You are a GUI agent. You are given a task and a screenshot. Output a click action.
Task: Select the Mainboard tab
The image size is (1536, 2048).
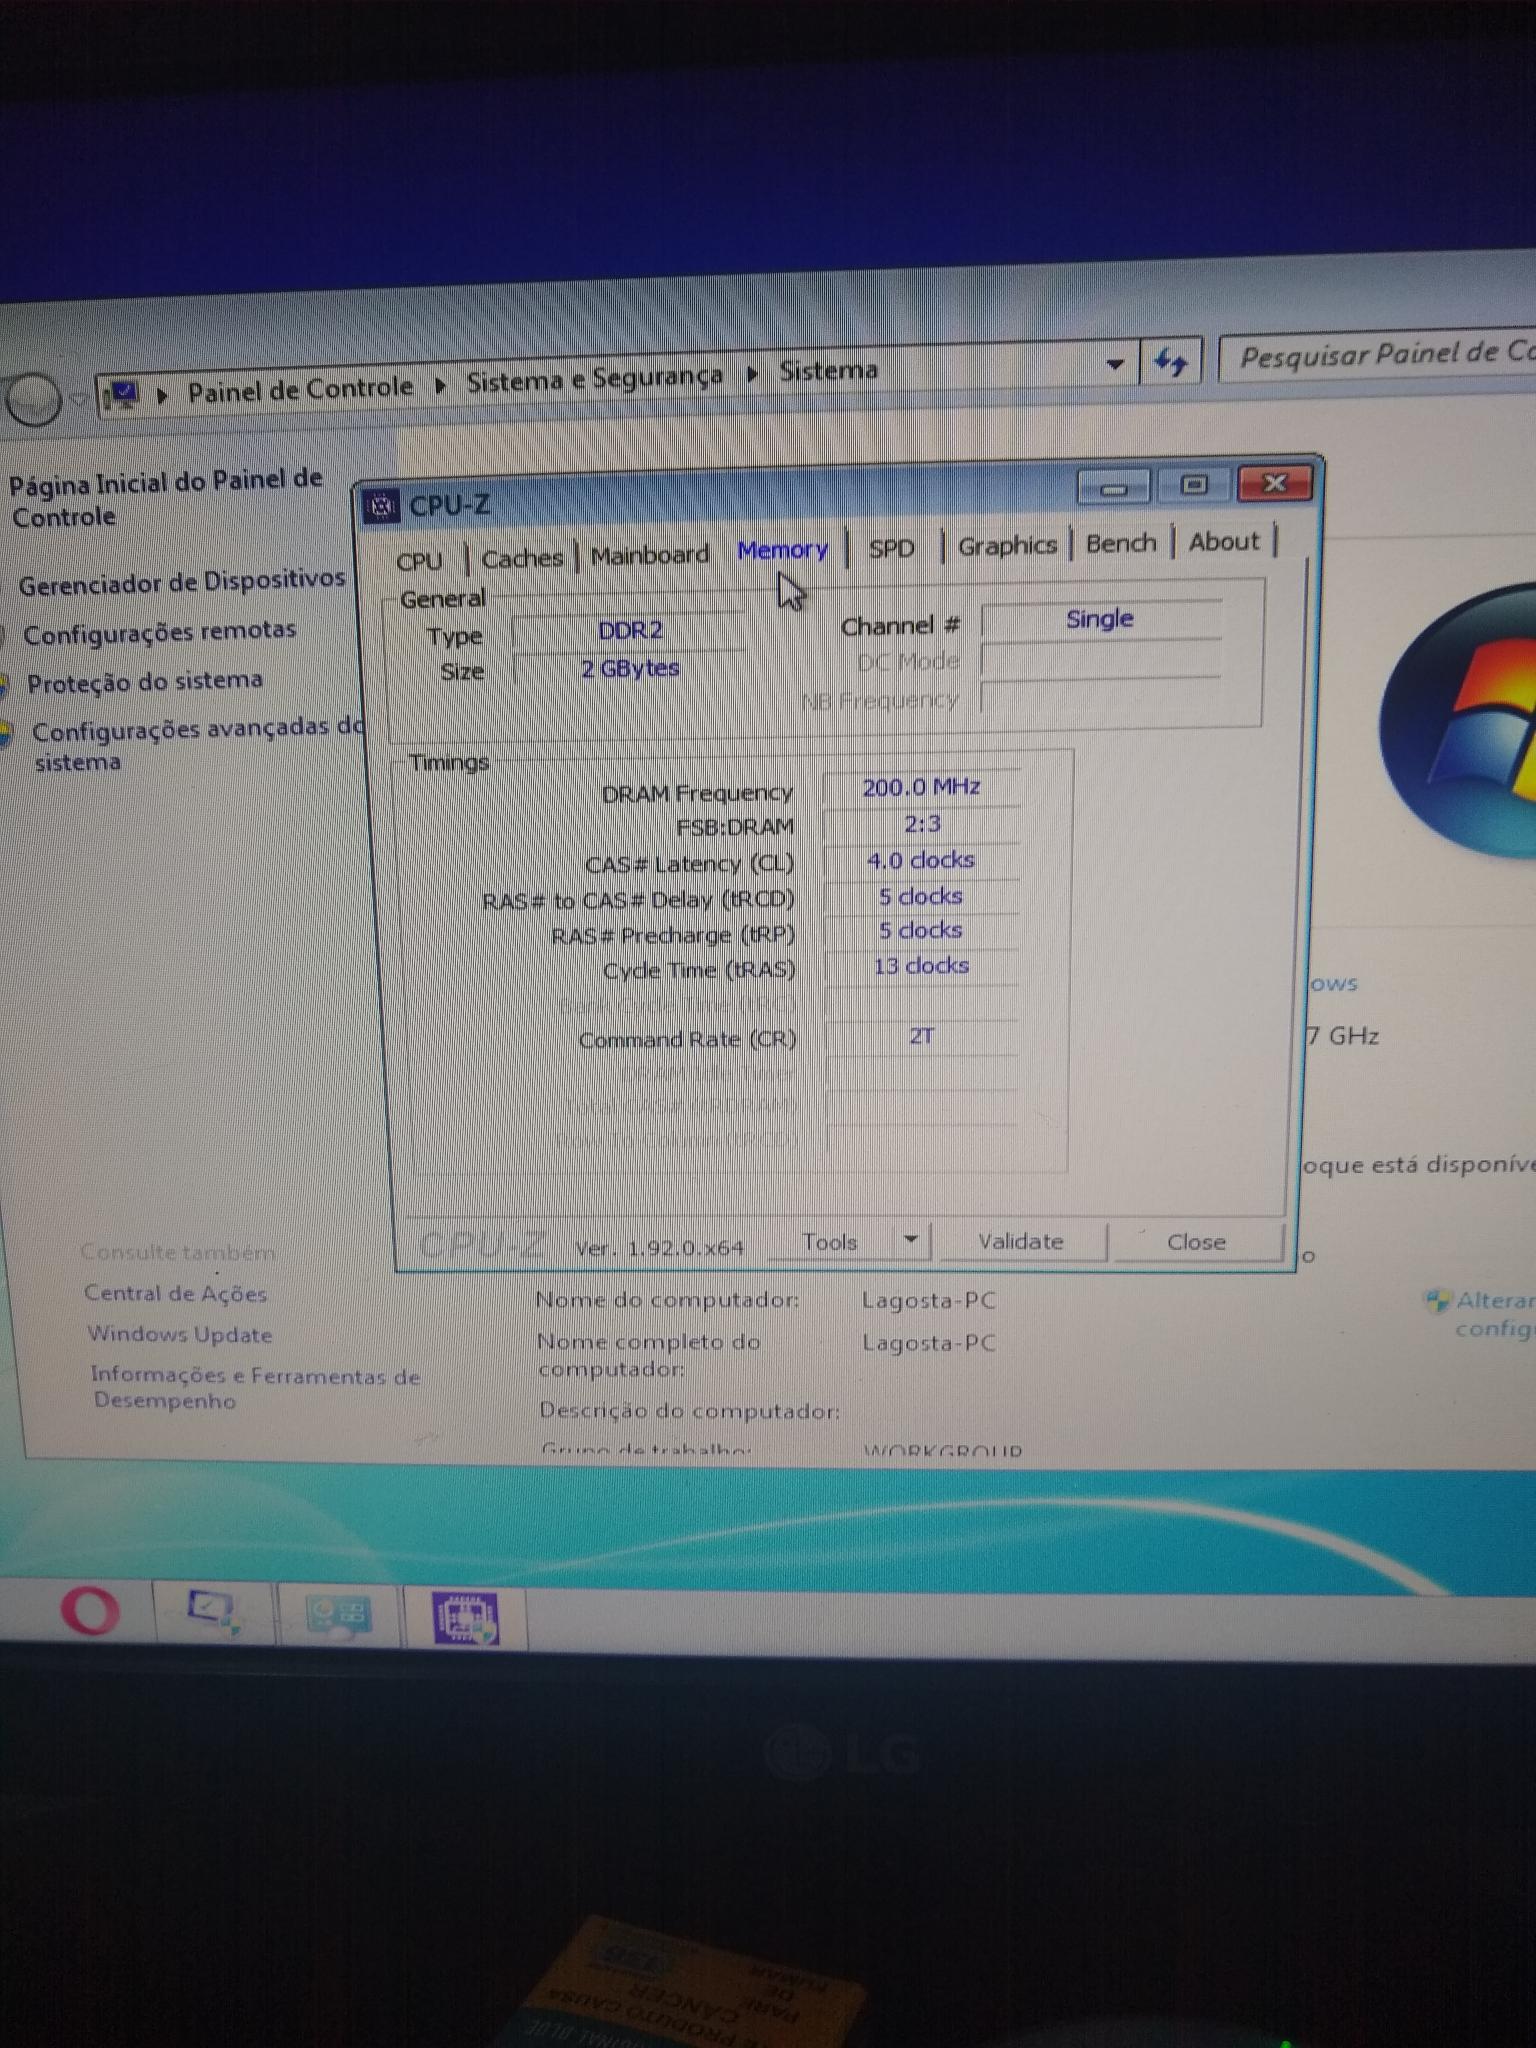(x=650, y=555)
